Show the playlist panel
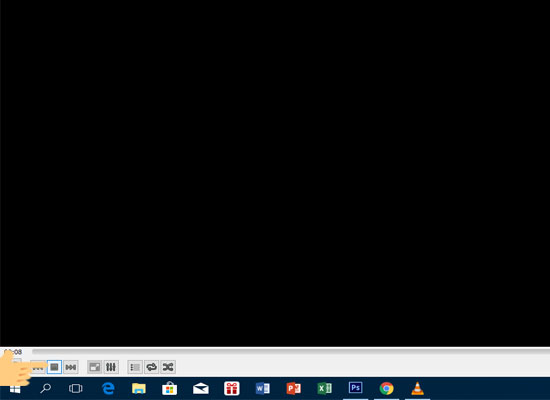This screenshot has height=400, width=550. [x=135, y=367]
